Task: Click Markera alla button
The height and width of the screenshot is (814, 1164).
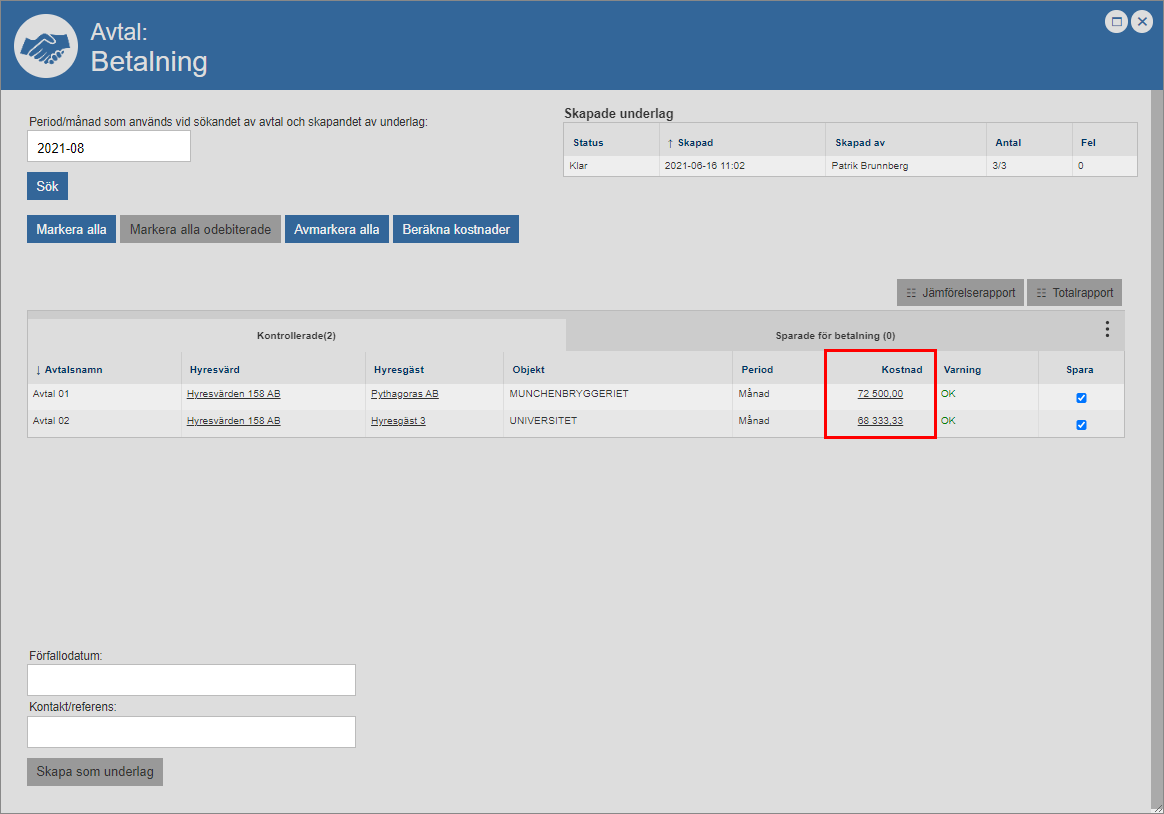Action: coord(71,229)
